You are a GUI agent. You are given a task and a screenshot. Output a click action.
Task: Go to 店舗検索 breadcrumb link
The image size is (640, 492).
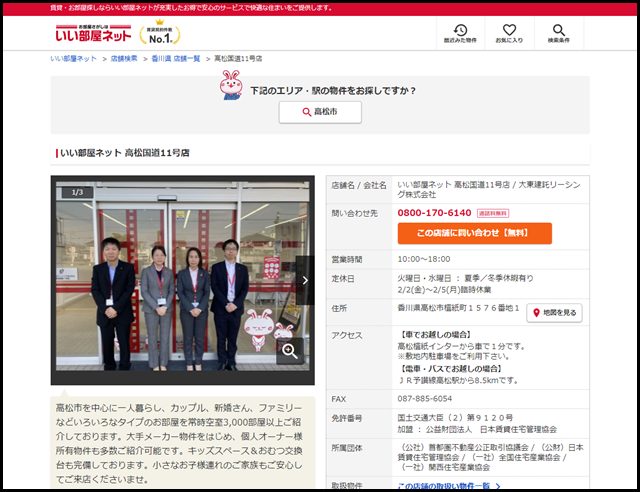coord(124,59)
